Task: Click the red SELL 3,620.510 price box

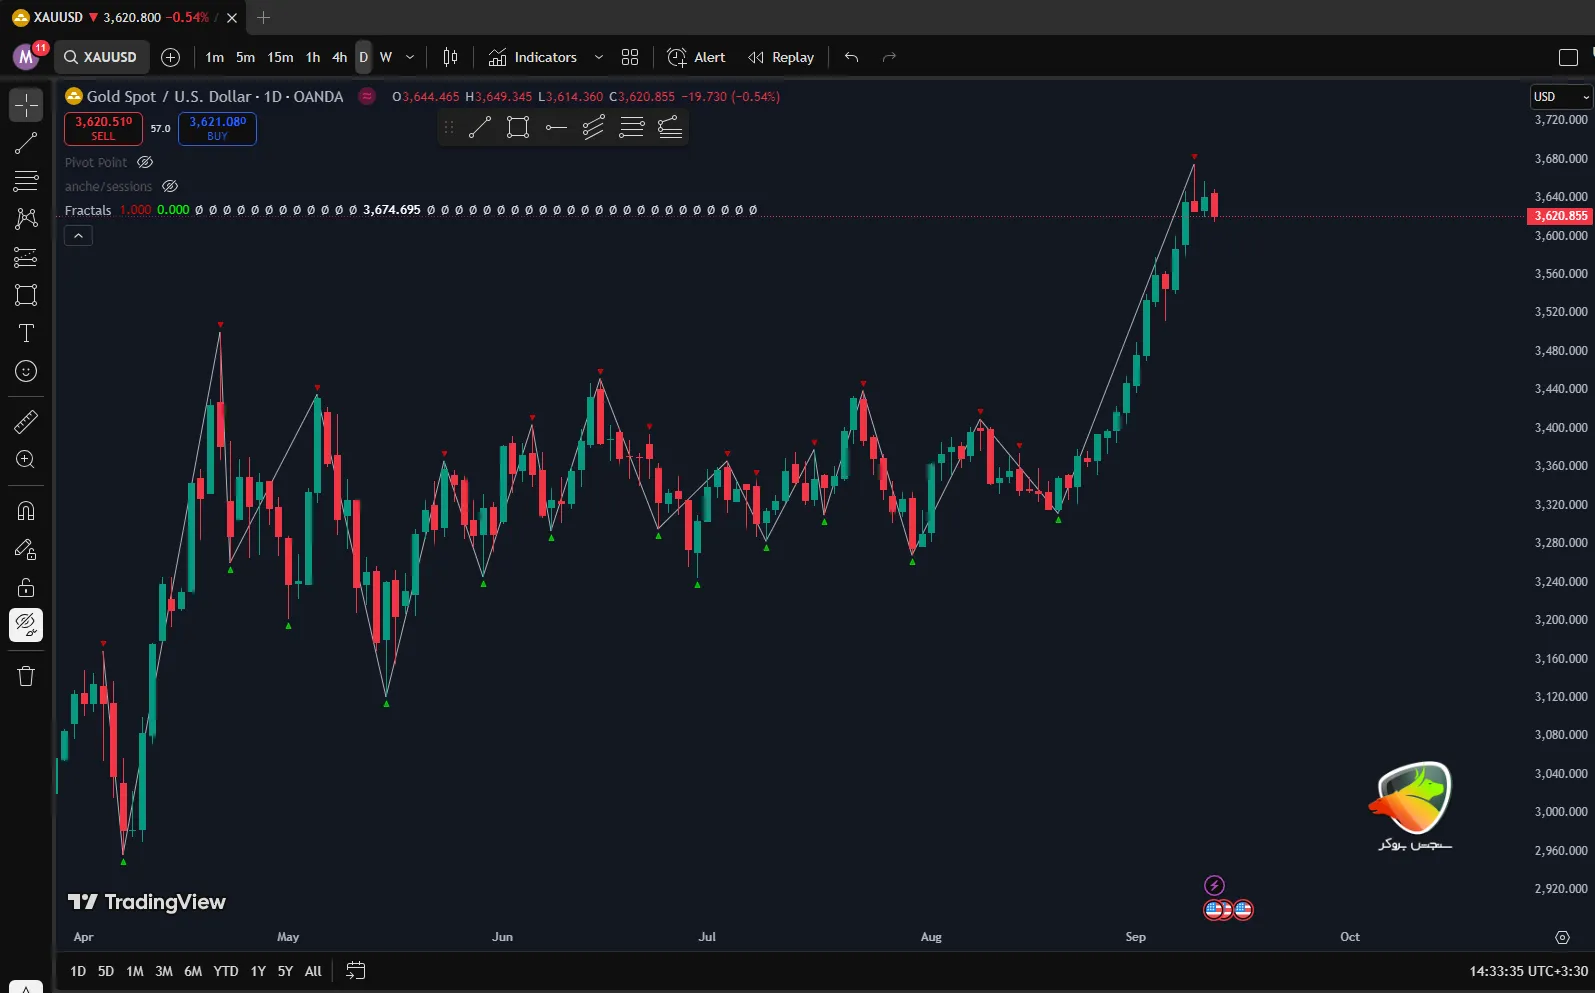Action: [103, 128]
